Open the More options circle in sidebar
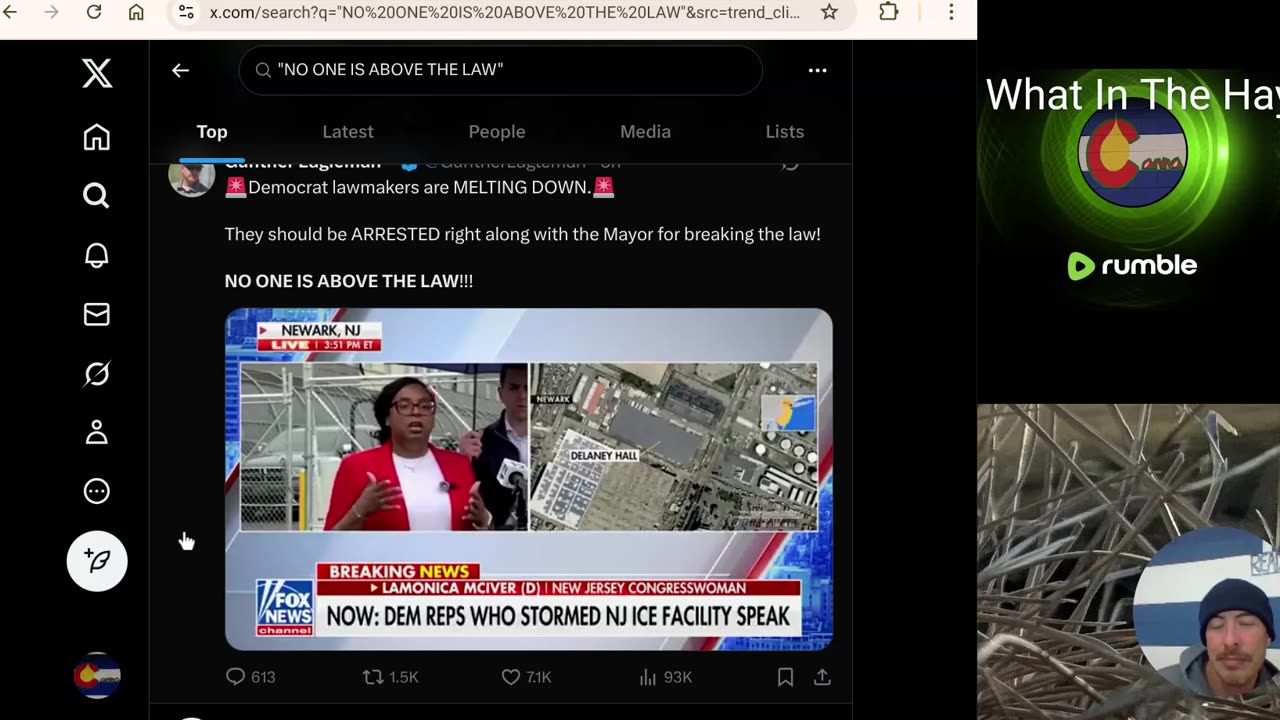Image resolution: width=1280 pixels, height=720 pixels. point(97,491)
